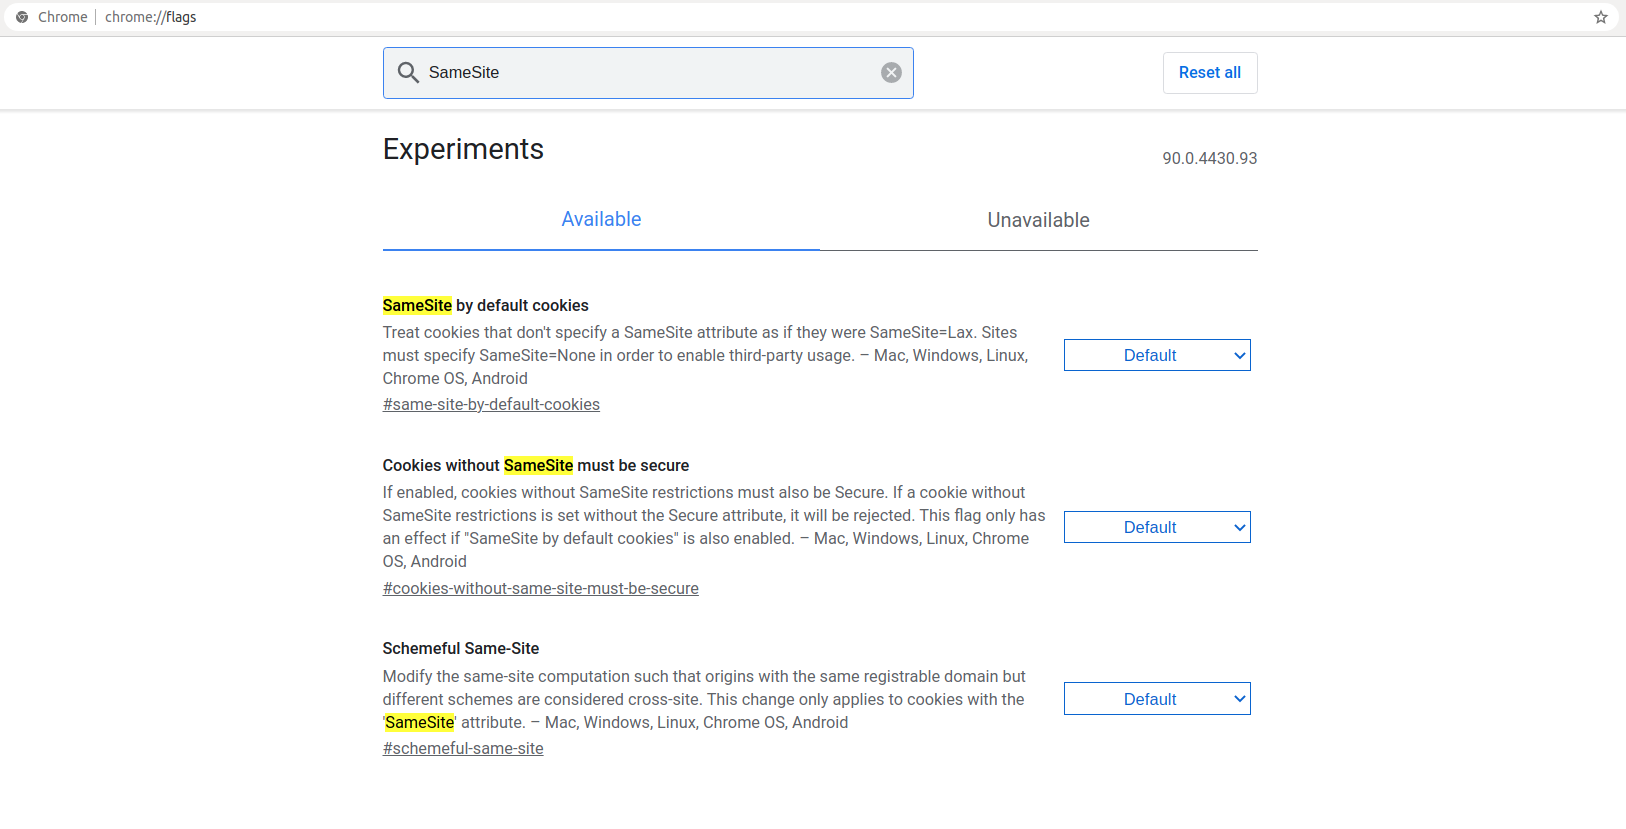This screenshot has width=1626, height=829.
Task: Click the Reset all button
Action: pyautogui.click(x=1210, y=73)
